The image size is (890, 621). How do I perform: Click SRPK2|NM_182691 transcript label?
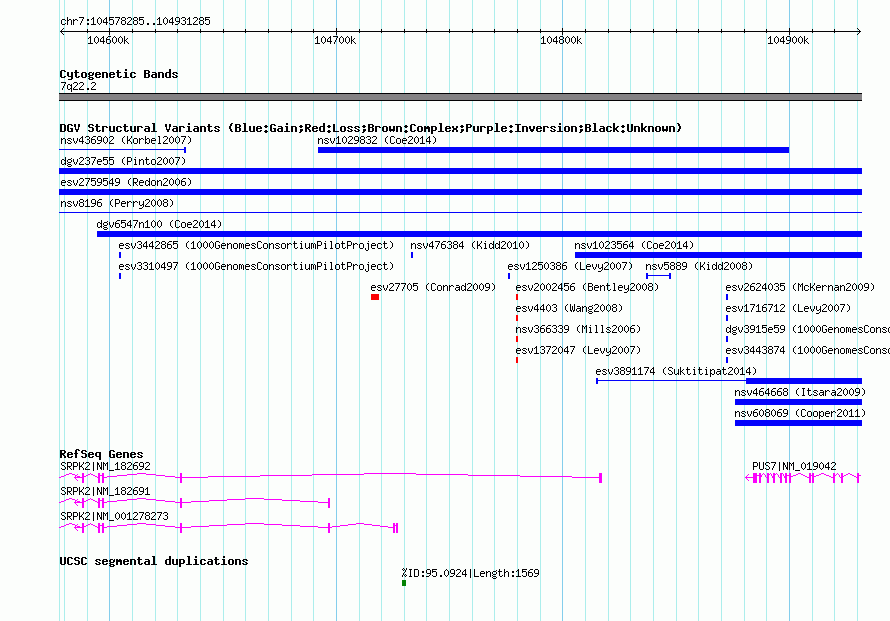[x=106, y=492]
